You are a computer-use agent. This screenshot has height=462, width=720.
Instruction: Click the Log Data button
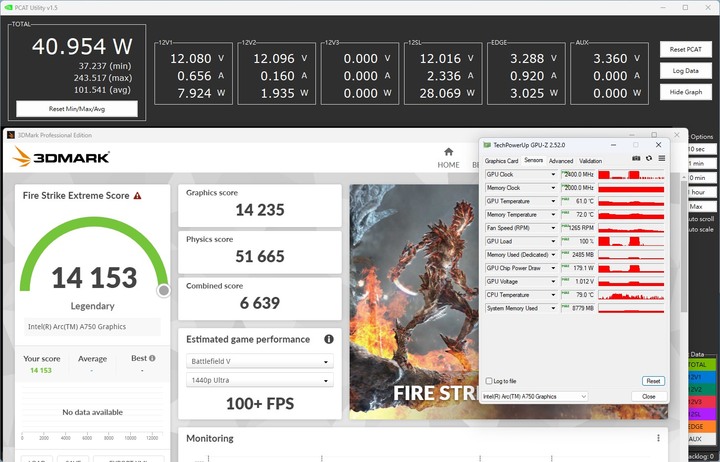pos(686,71)
